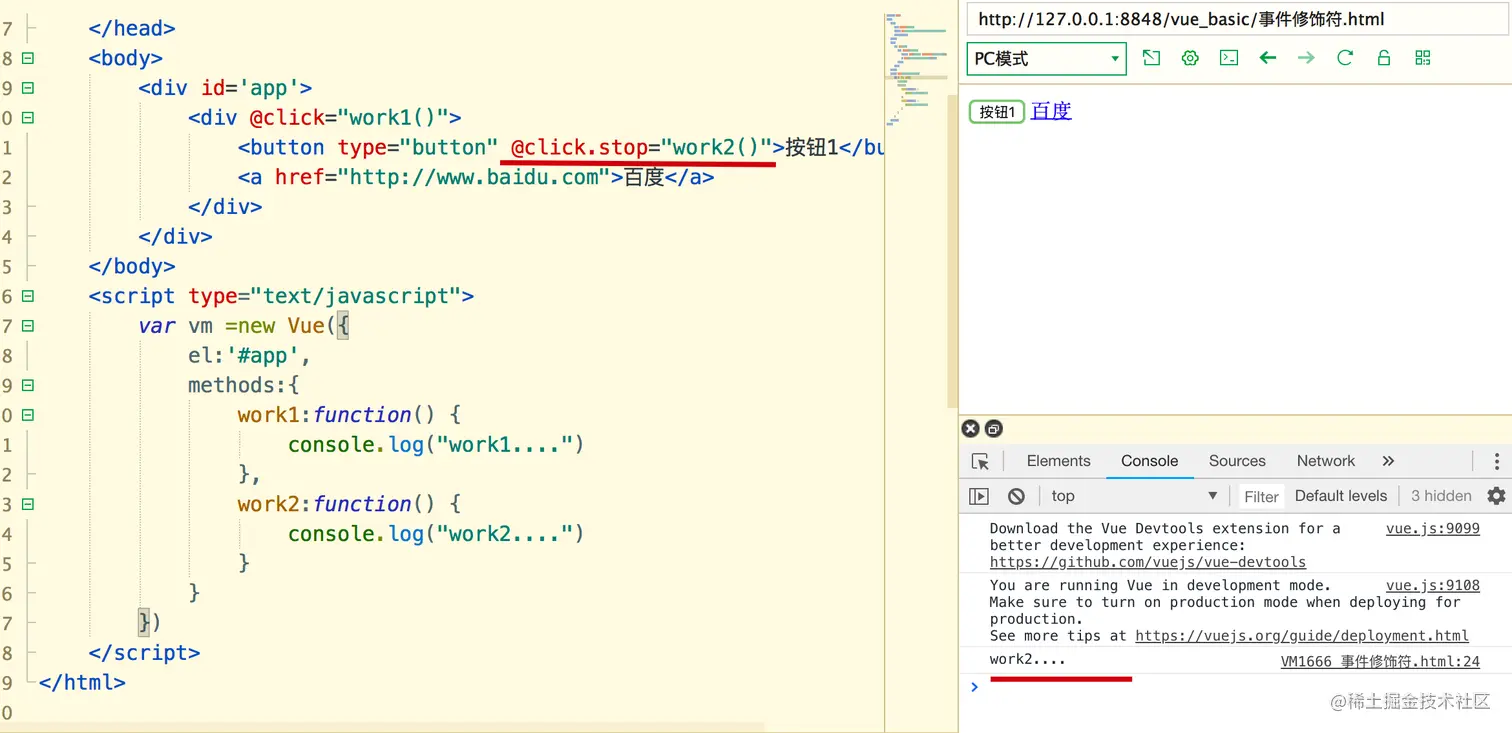The height and width of the screenshot is (733, 1512).
Task: Open the Default levels dropdown
Action: point(1340,496)
